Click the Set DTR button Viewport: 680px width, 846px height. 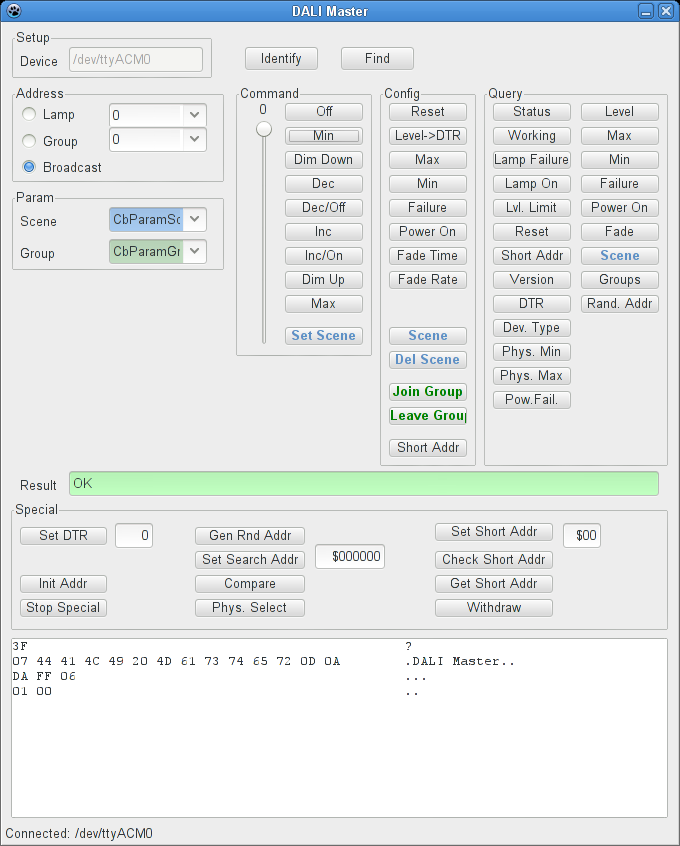pyautogui.click(x=63, y=536)
